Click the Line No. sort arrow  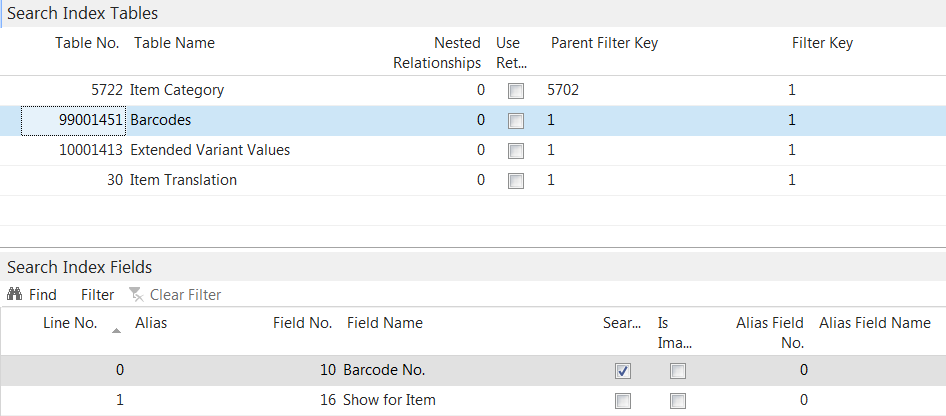[117, 329]
